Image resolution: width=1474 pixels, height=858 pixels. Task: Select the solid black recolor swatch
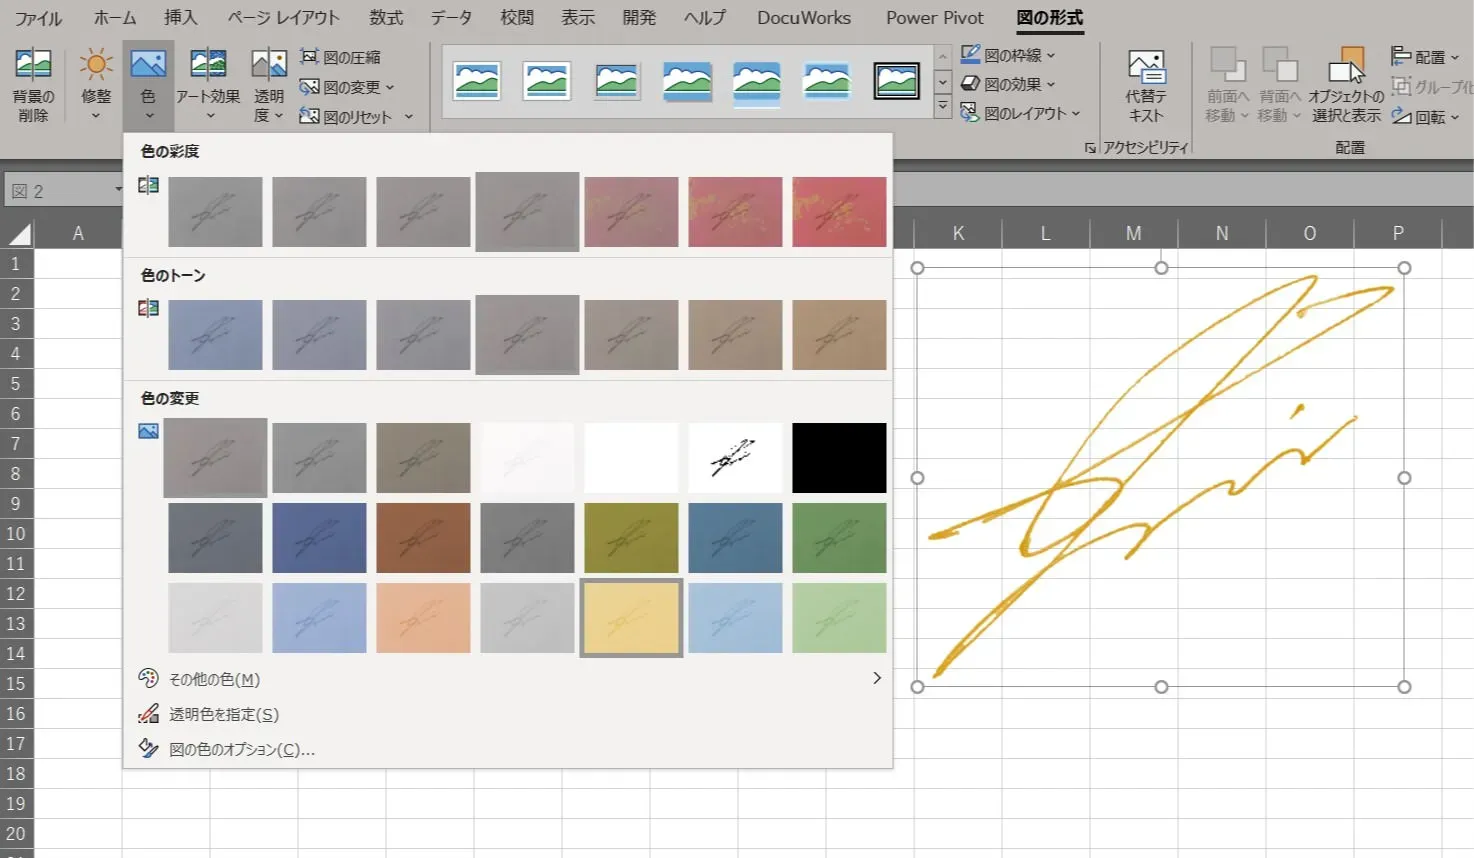click(x=839, y=458)
